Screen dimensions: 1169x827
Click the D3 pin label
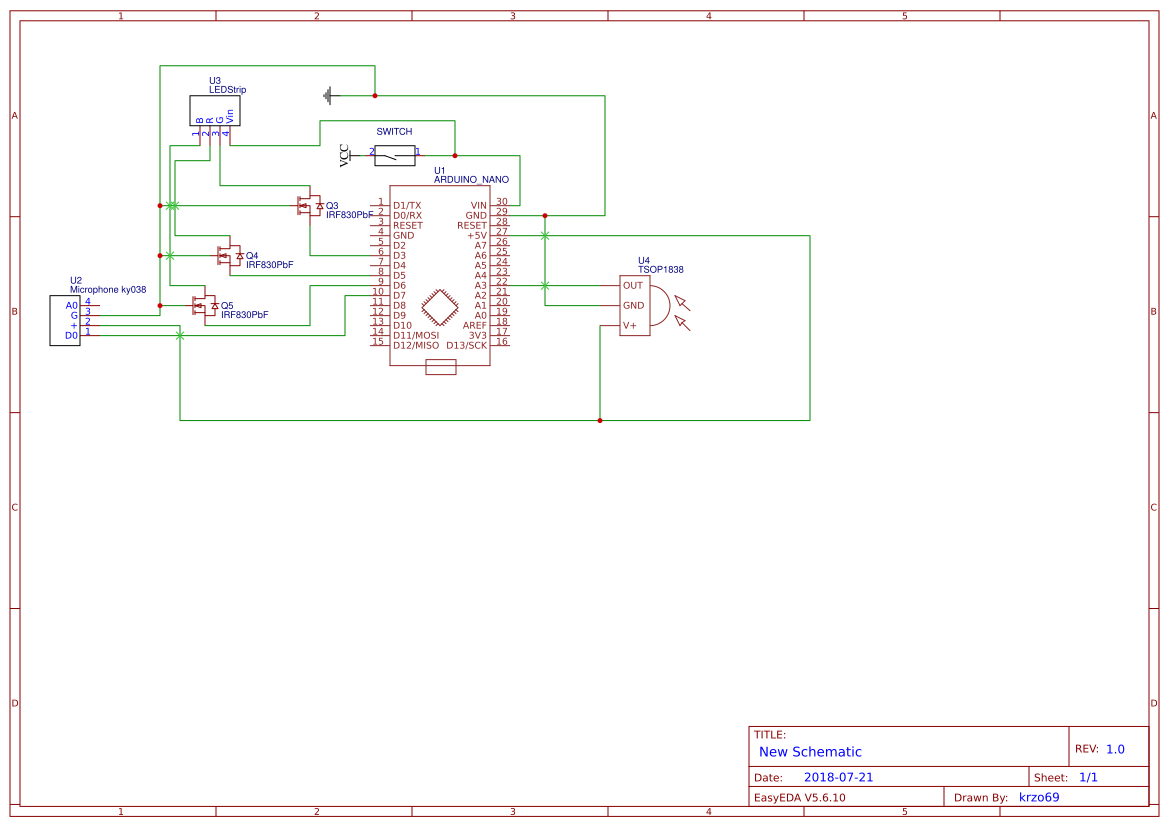coord(400,256)
